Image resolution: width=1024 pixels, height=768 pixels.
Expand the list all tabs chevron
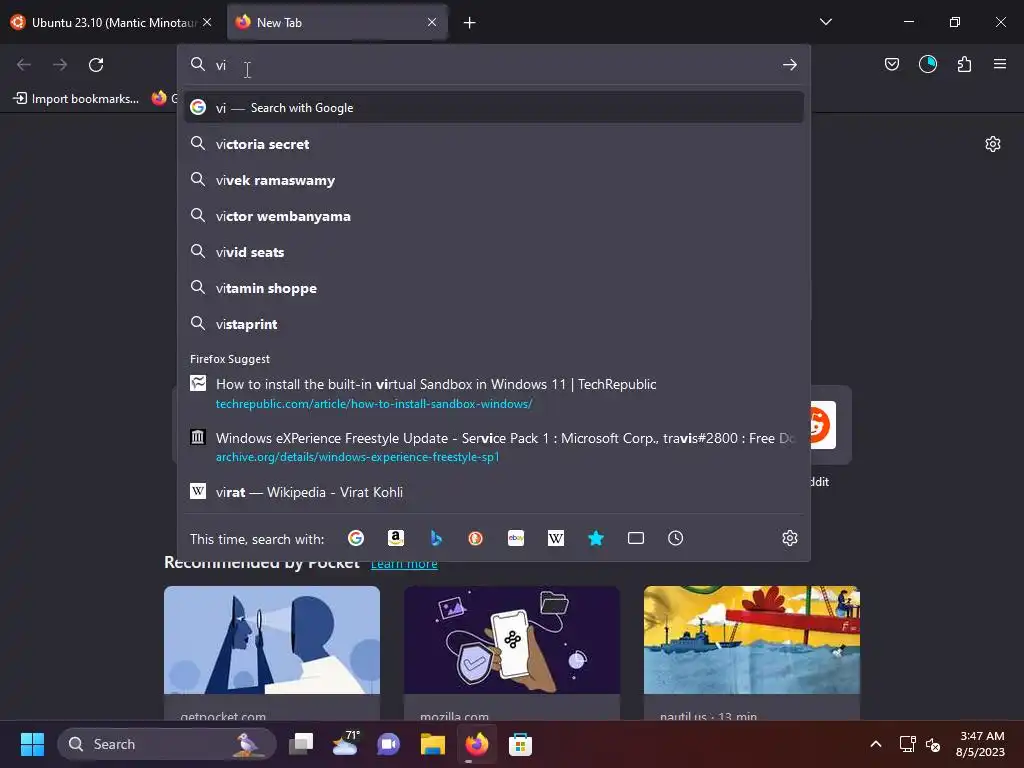pos(825,22)
